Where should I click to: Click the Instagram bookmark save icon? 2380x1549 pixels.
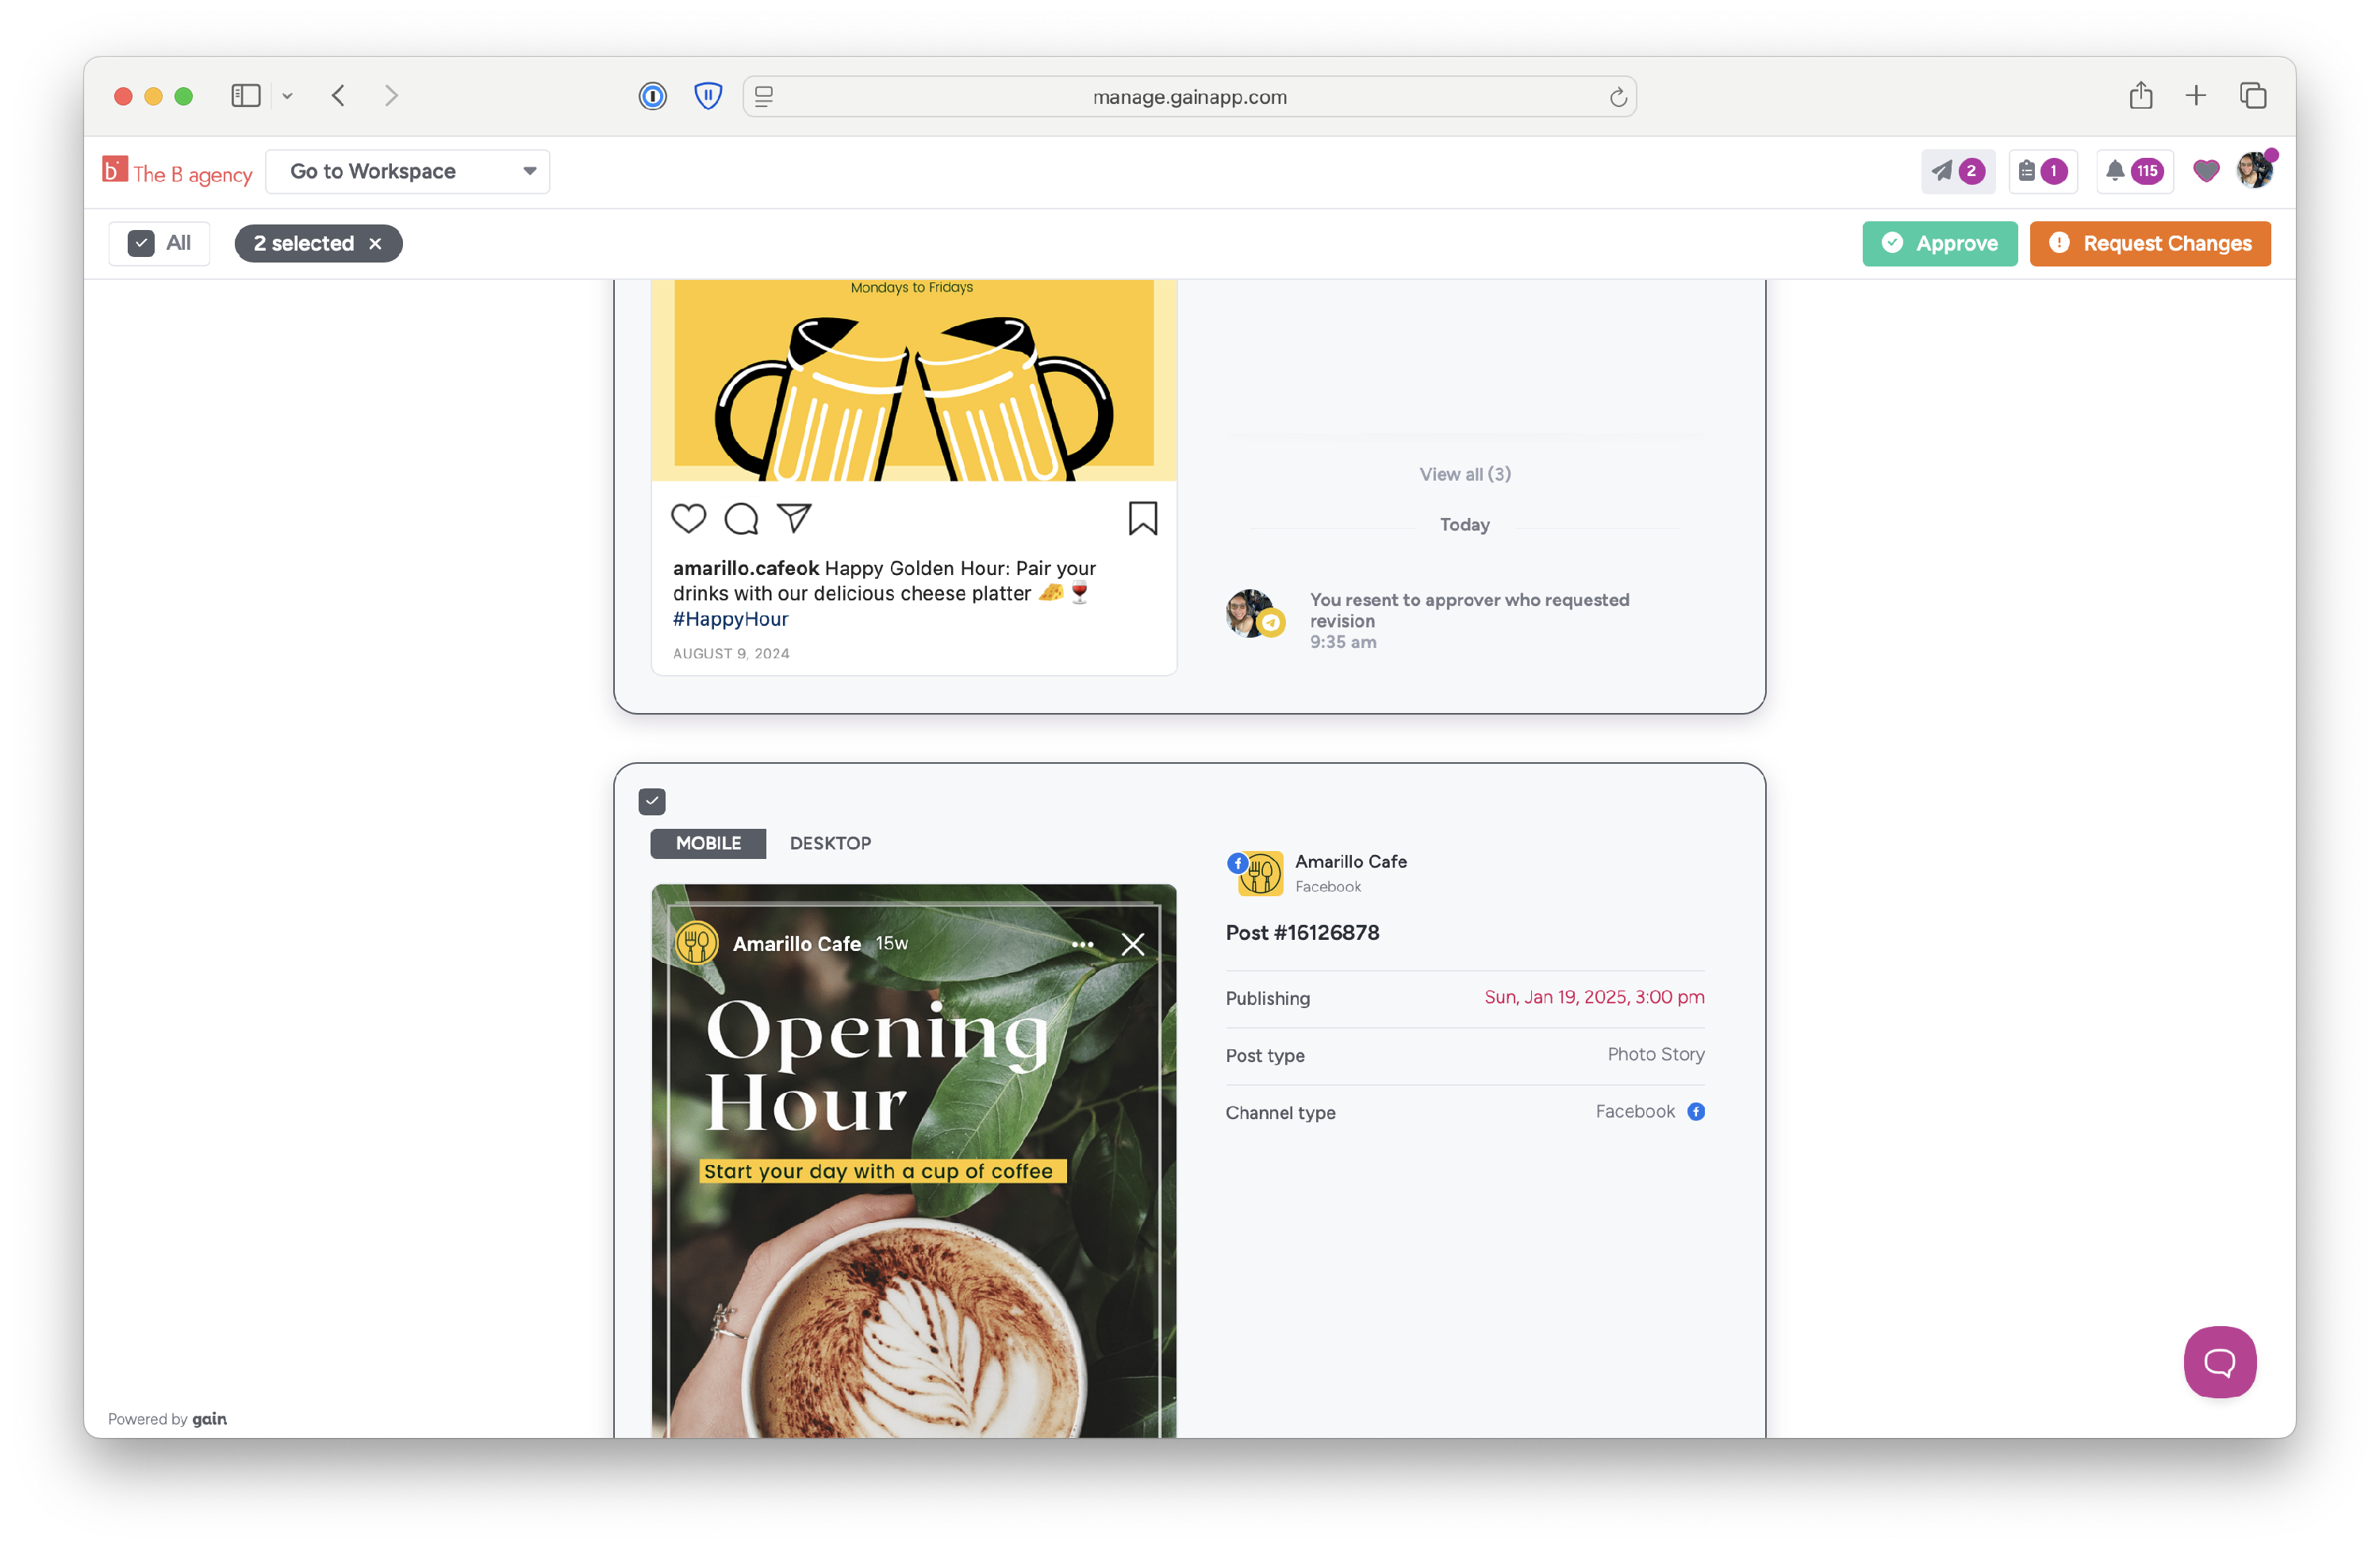[1142, 518]
